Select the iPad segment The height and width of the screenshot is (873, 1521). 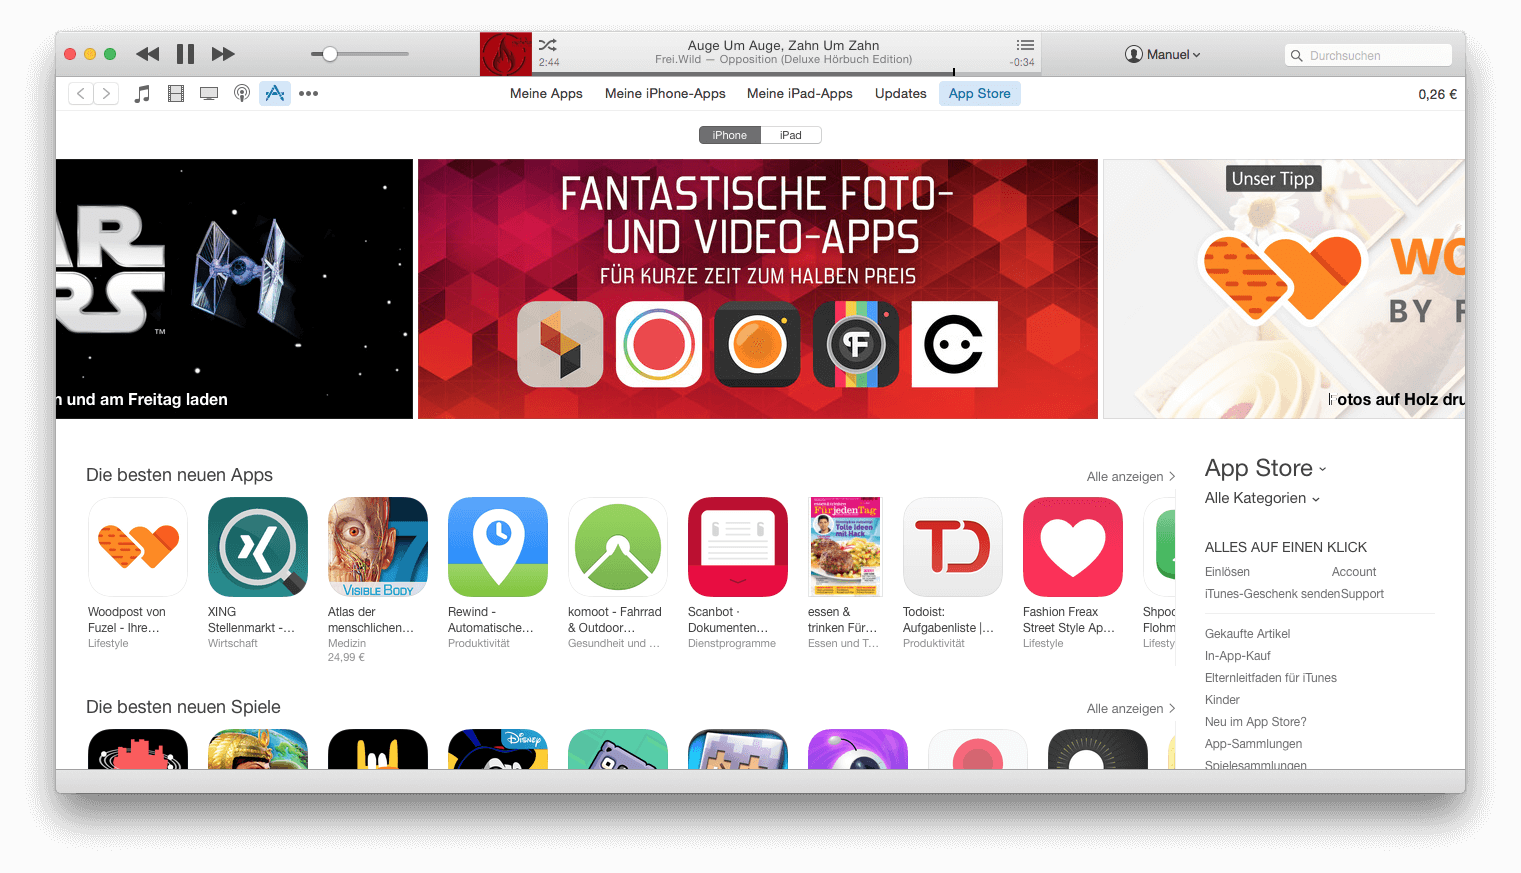tap(791, 135)
